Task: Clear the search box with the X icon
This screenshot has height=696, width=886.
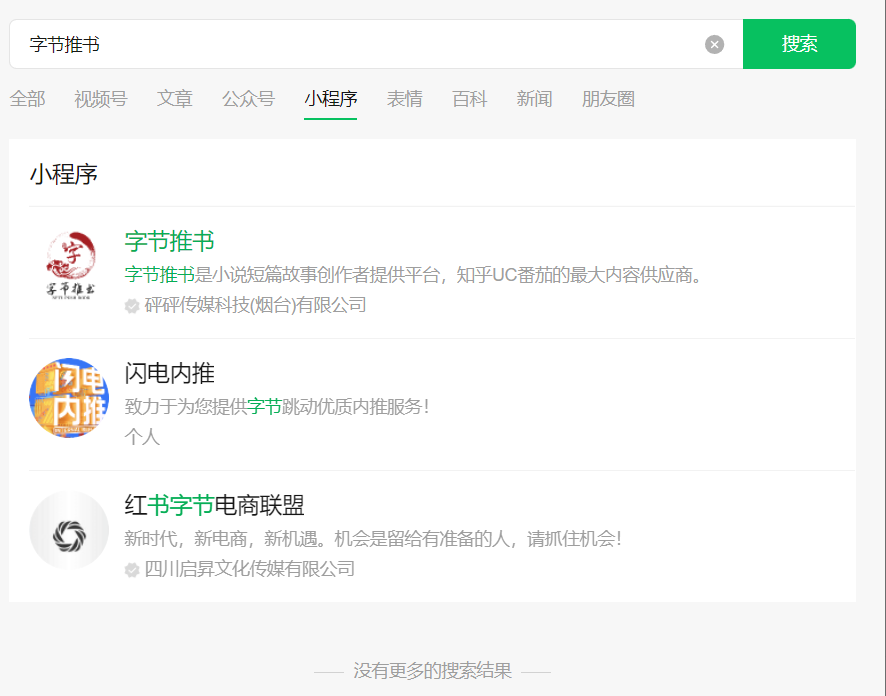Action: [x=714, y=45]
